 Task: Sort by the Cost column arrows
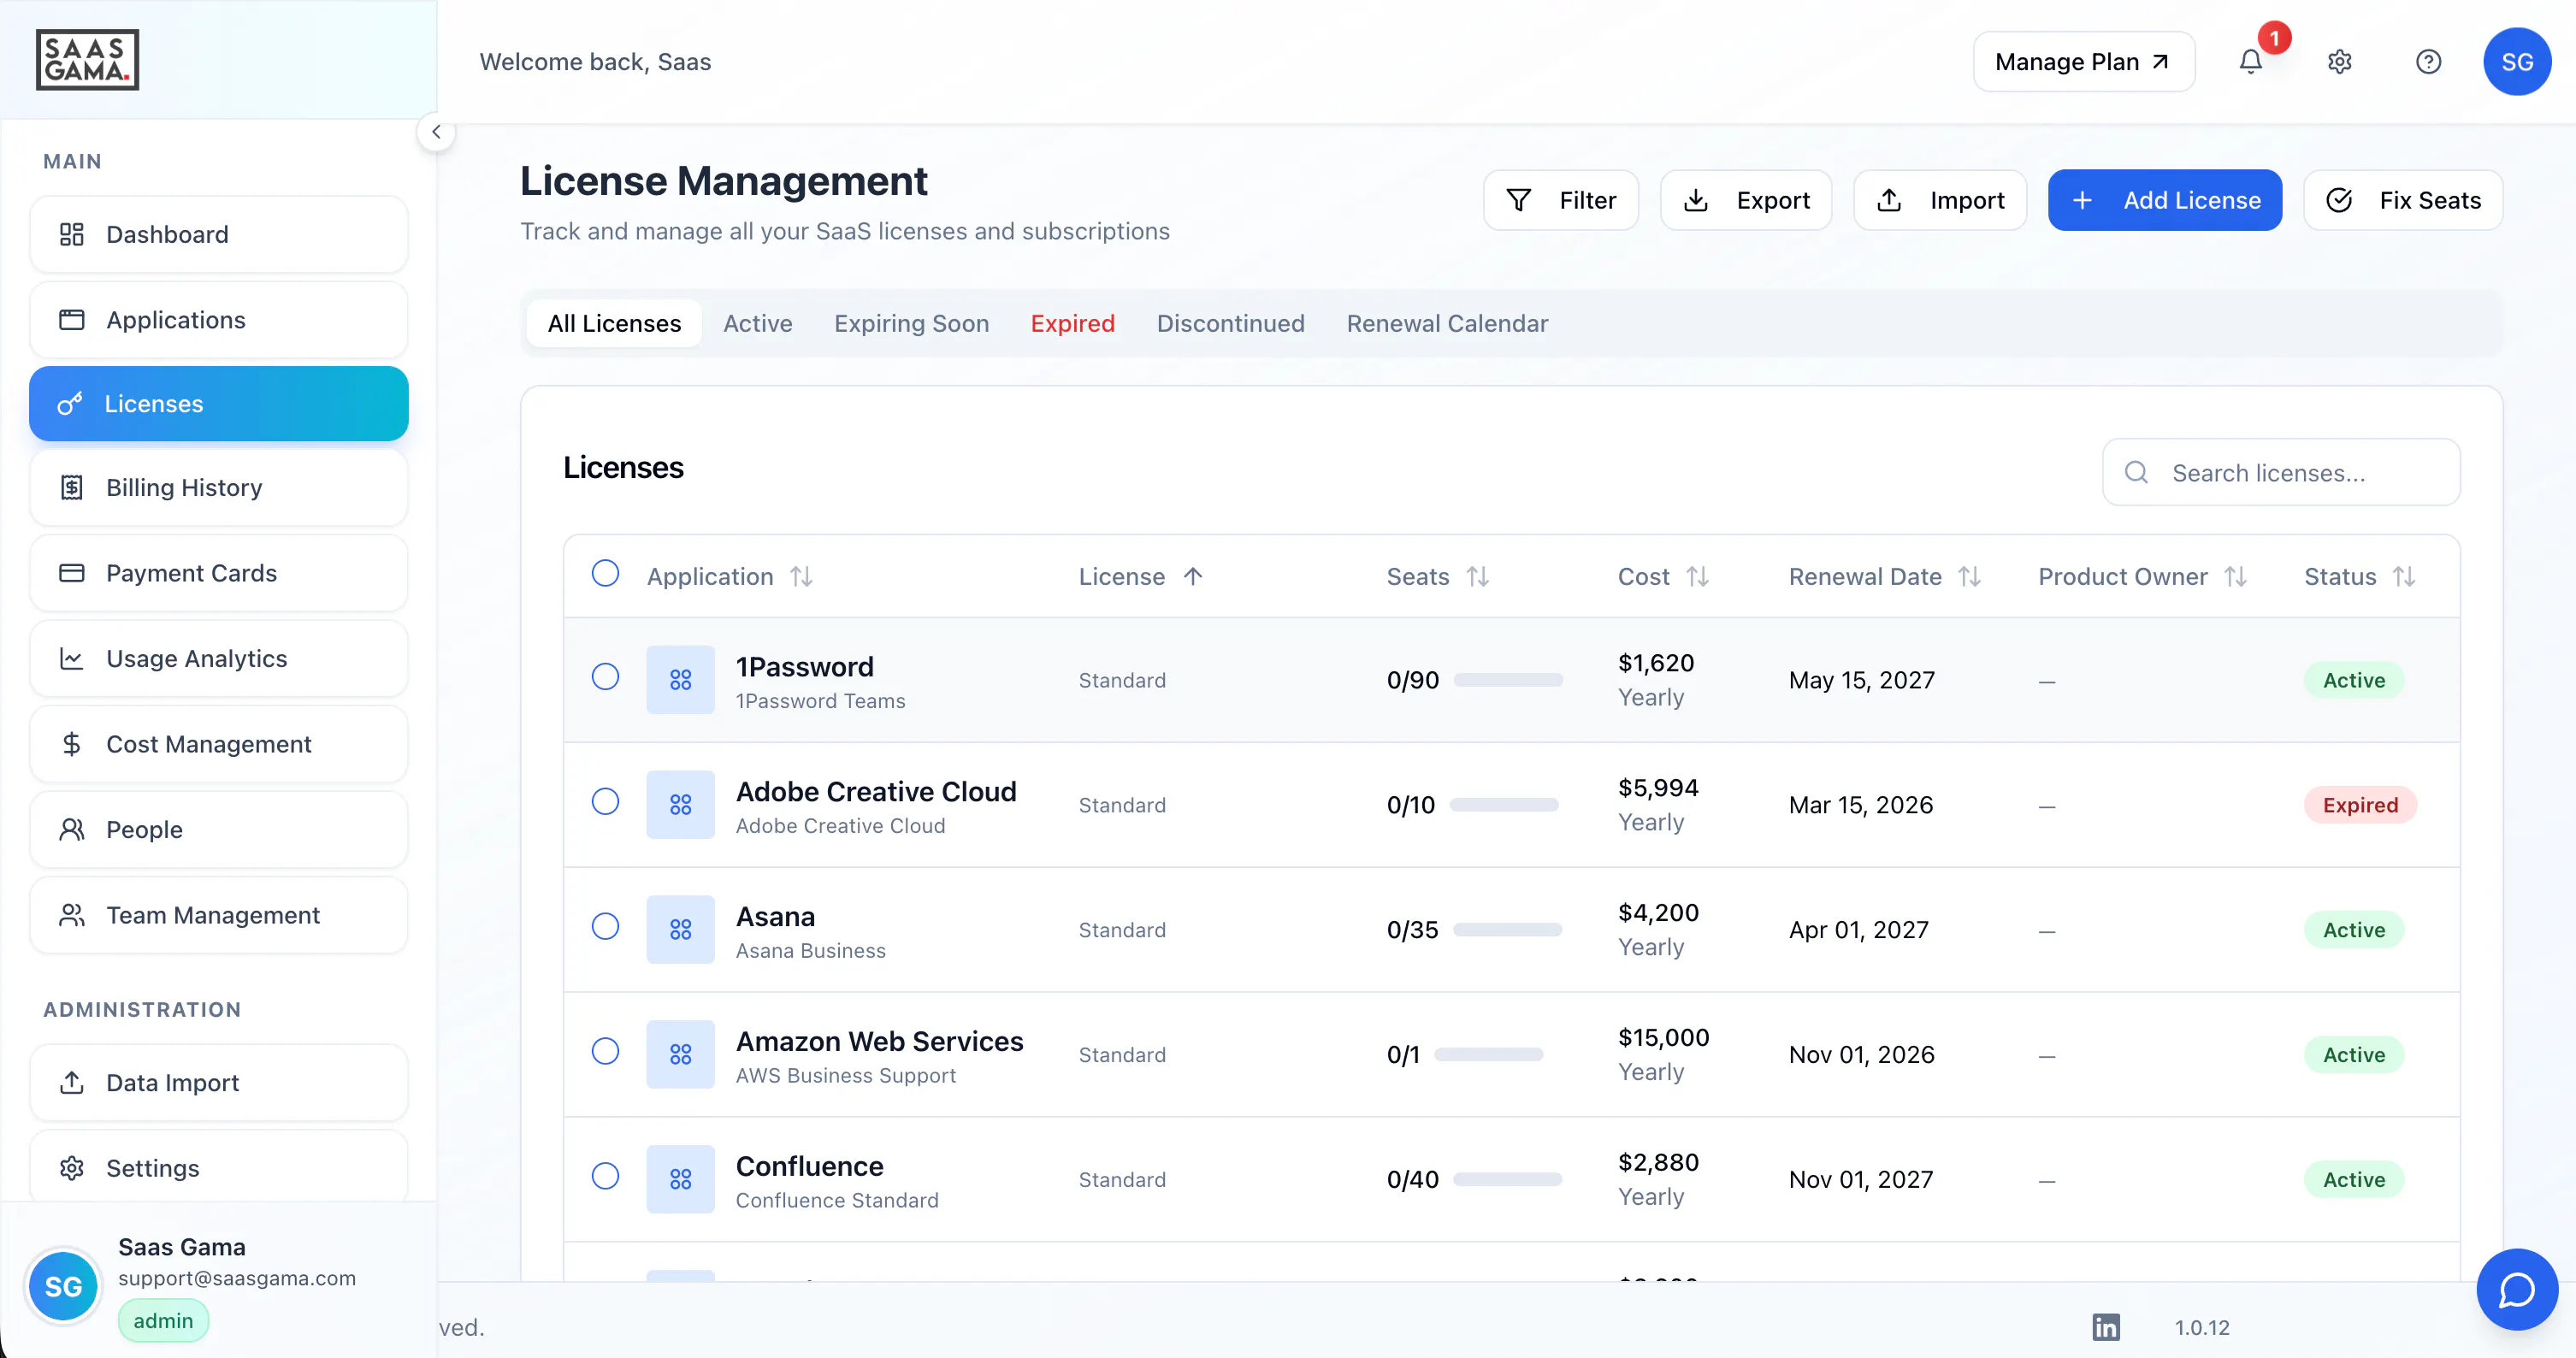(x=1697, y=576)
